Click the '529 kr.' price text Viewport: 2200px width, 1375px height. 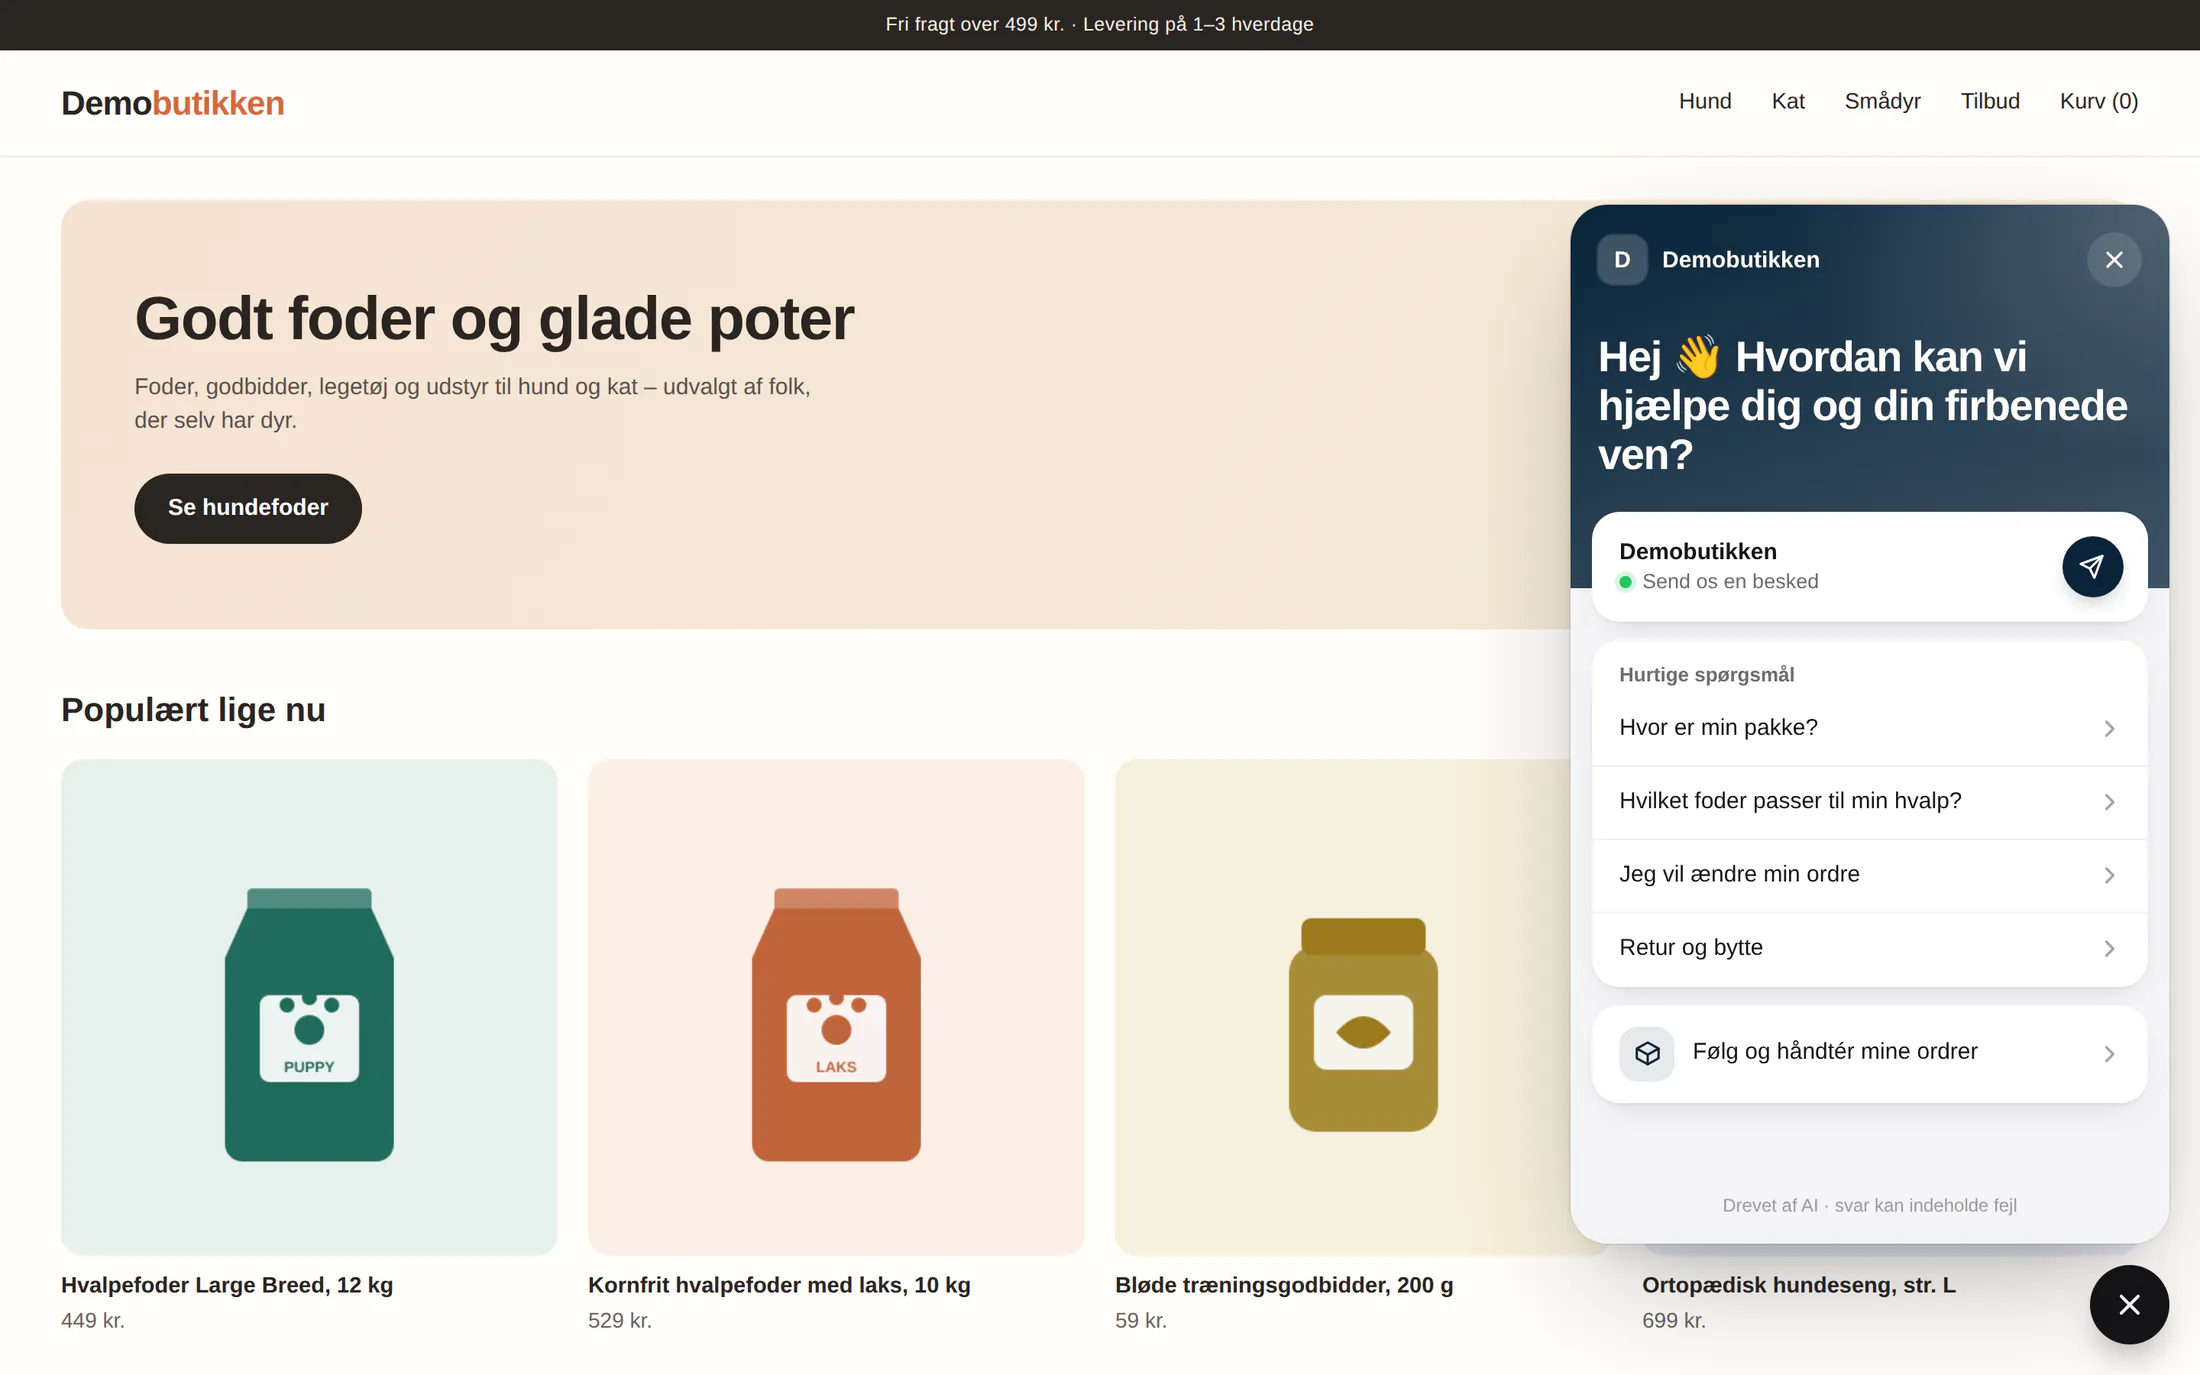coord(620,1321)
